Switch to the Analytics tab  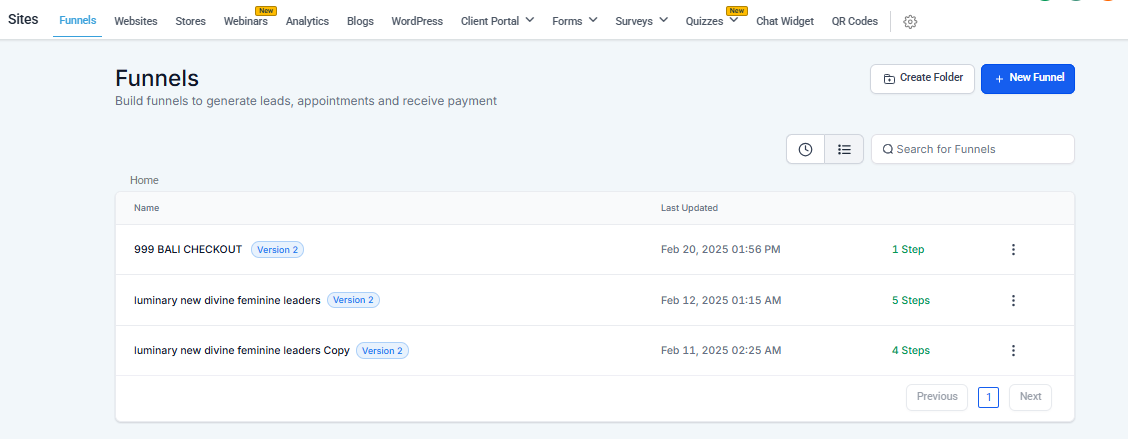pyautogui.click(x=307, y=21)
